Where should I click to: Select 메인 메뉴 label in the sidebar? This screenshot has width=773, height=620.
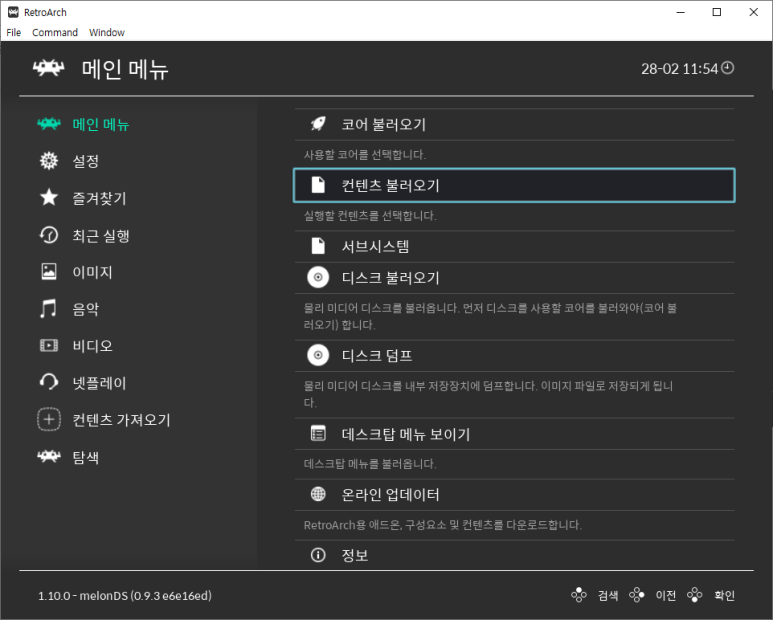coord(101,124)
